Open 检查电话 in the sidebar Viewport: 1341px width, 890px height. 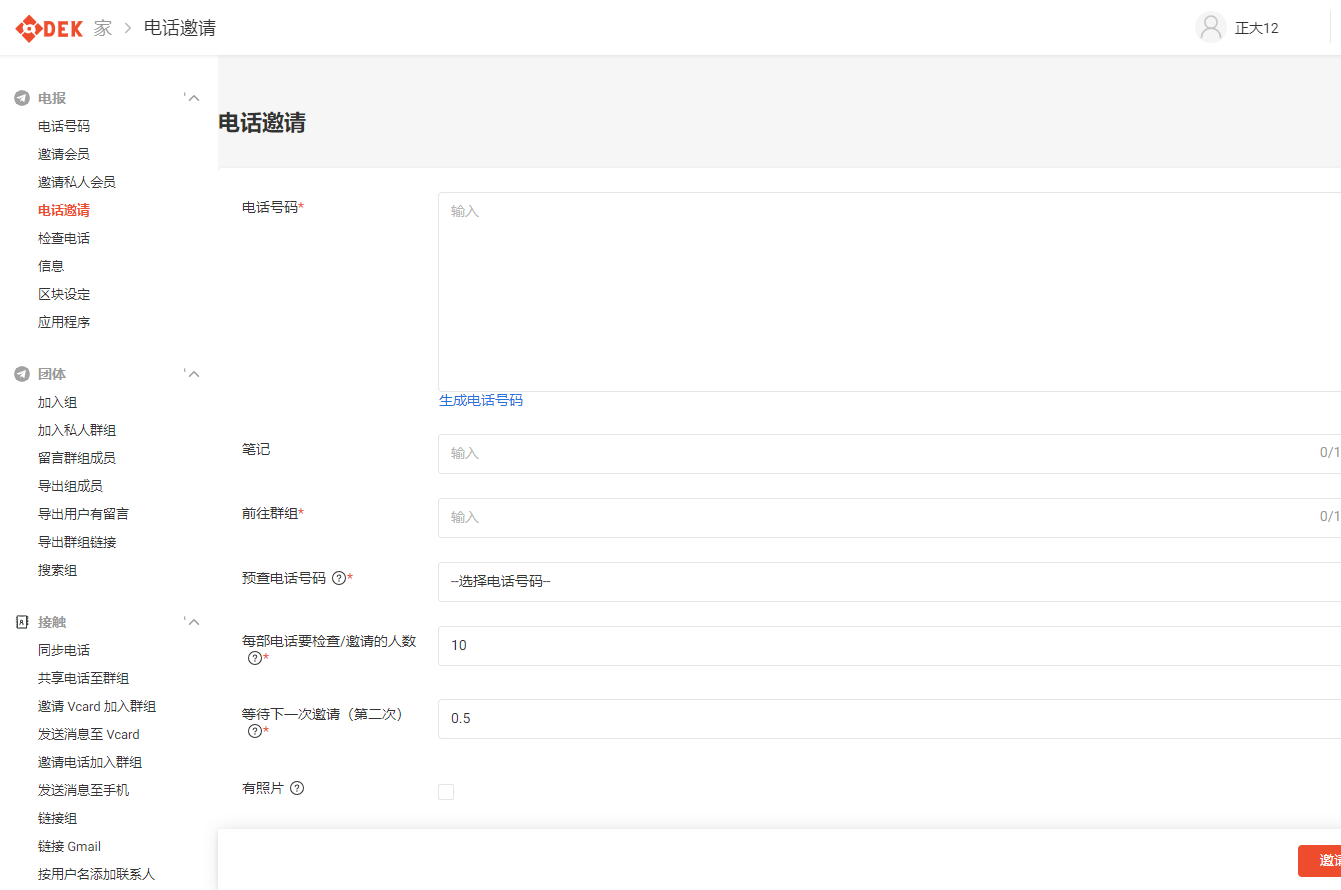(x=64, y=238)
